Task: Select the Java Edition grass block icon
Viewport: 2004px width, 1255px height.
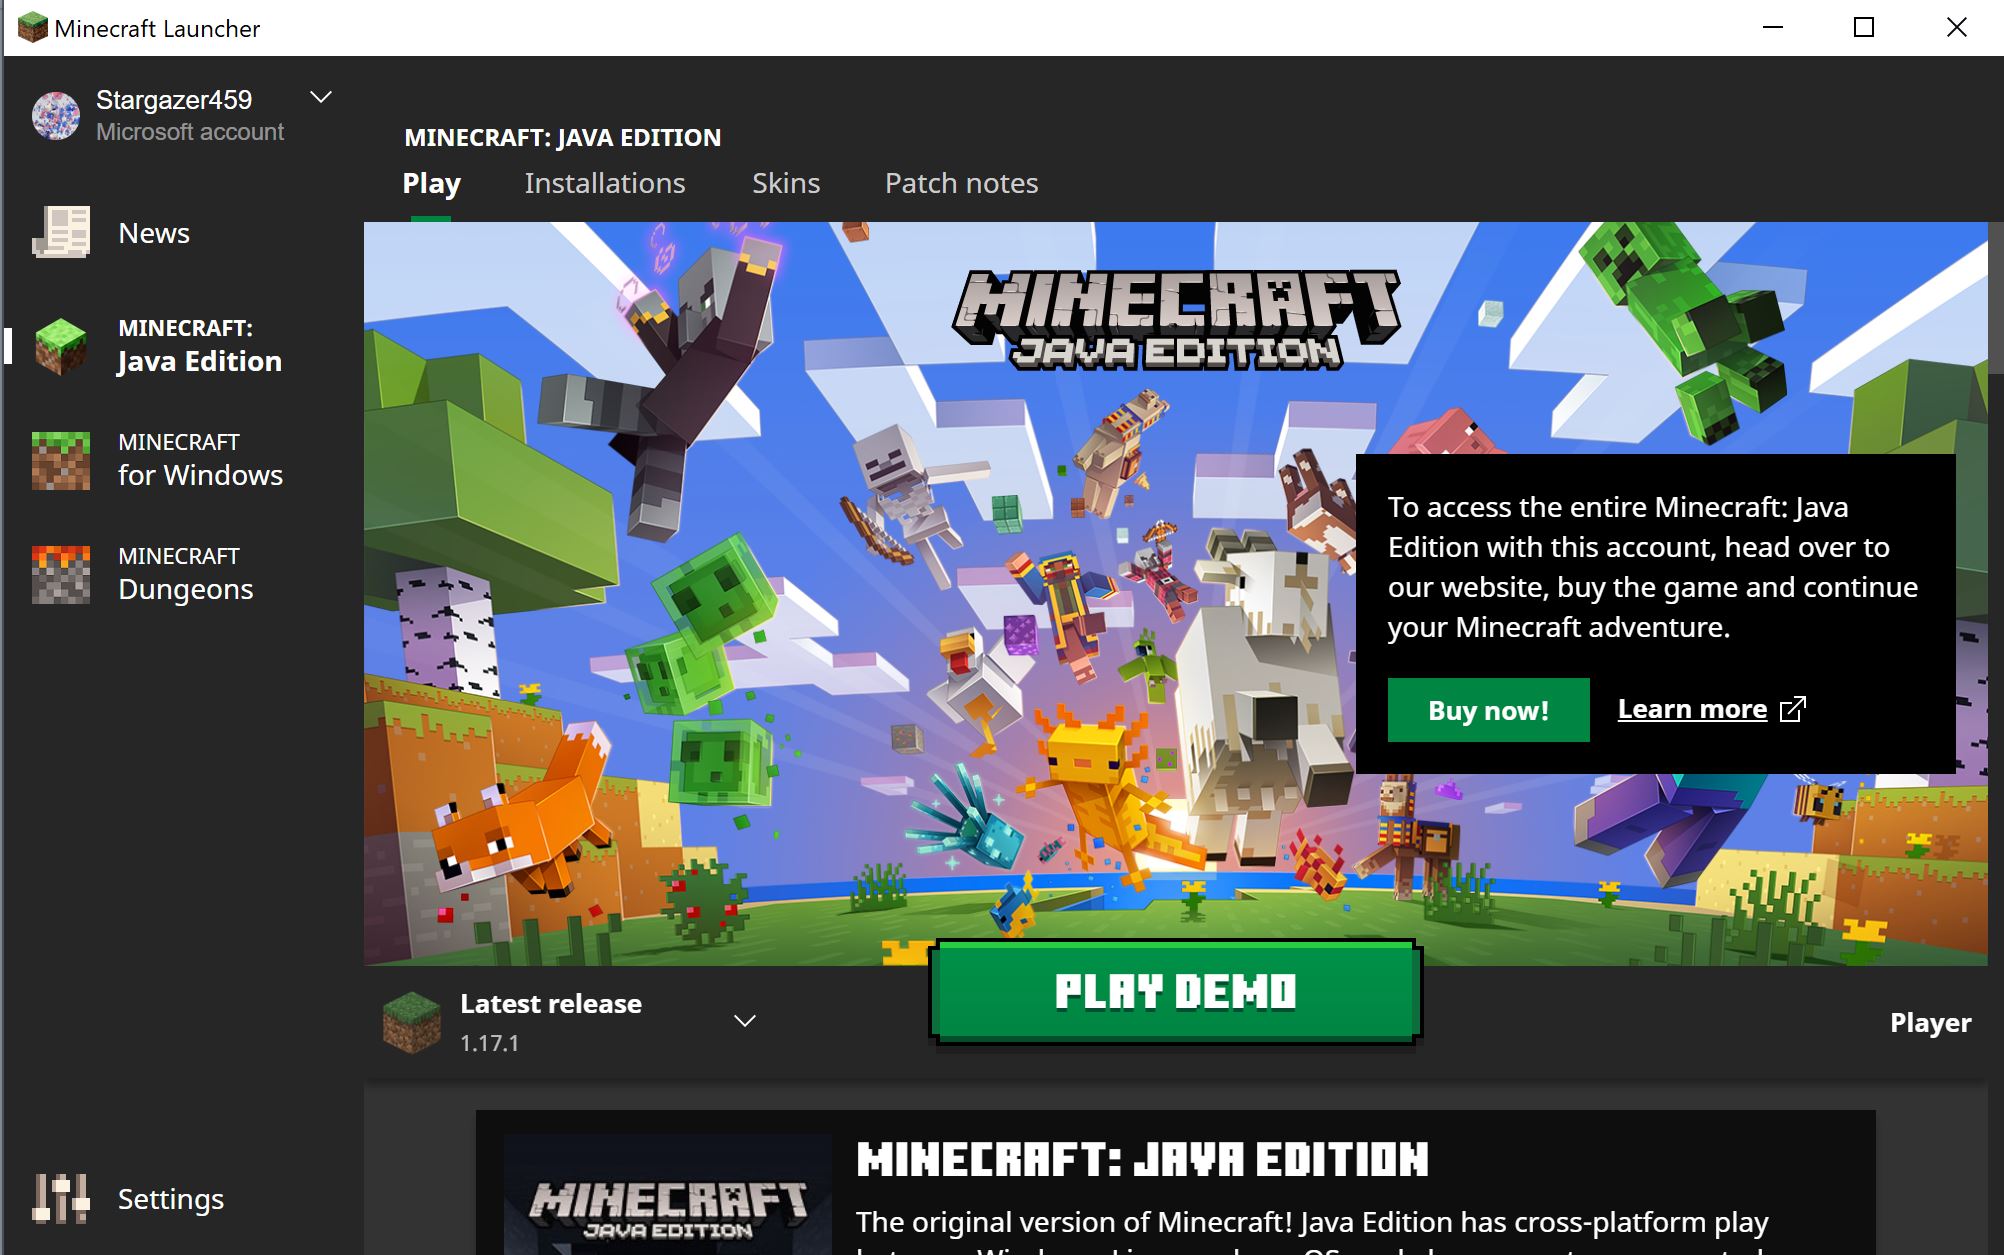Action: (61, 346)
